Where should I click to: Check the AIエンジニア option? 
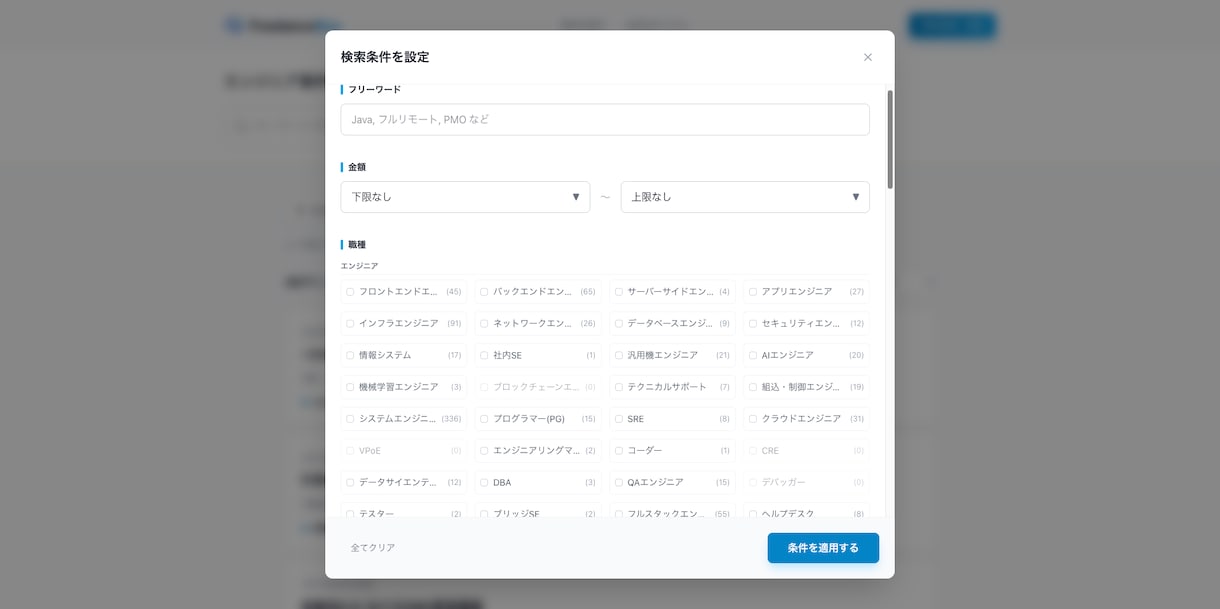point(753,355)
